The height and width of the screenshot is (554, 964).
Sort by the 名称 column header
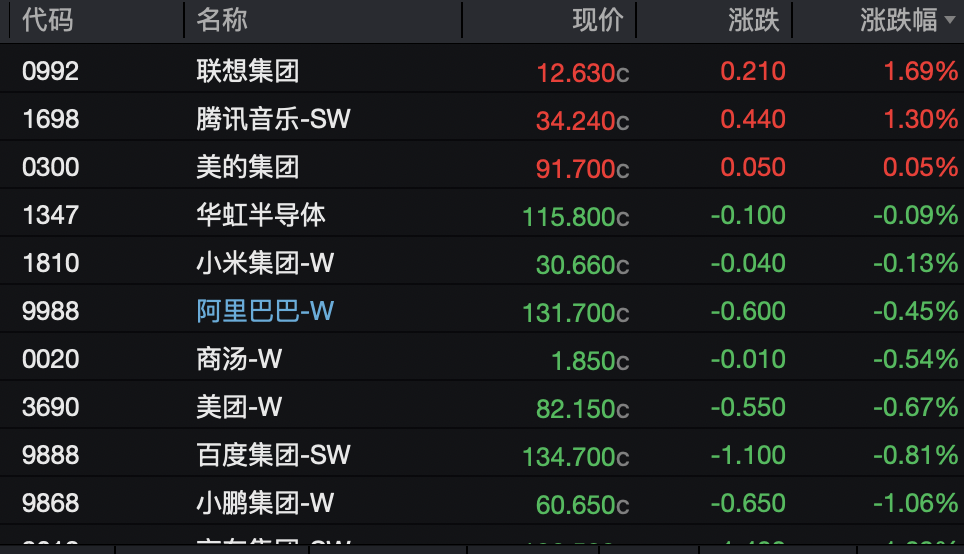222,20
